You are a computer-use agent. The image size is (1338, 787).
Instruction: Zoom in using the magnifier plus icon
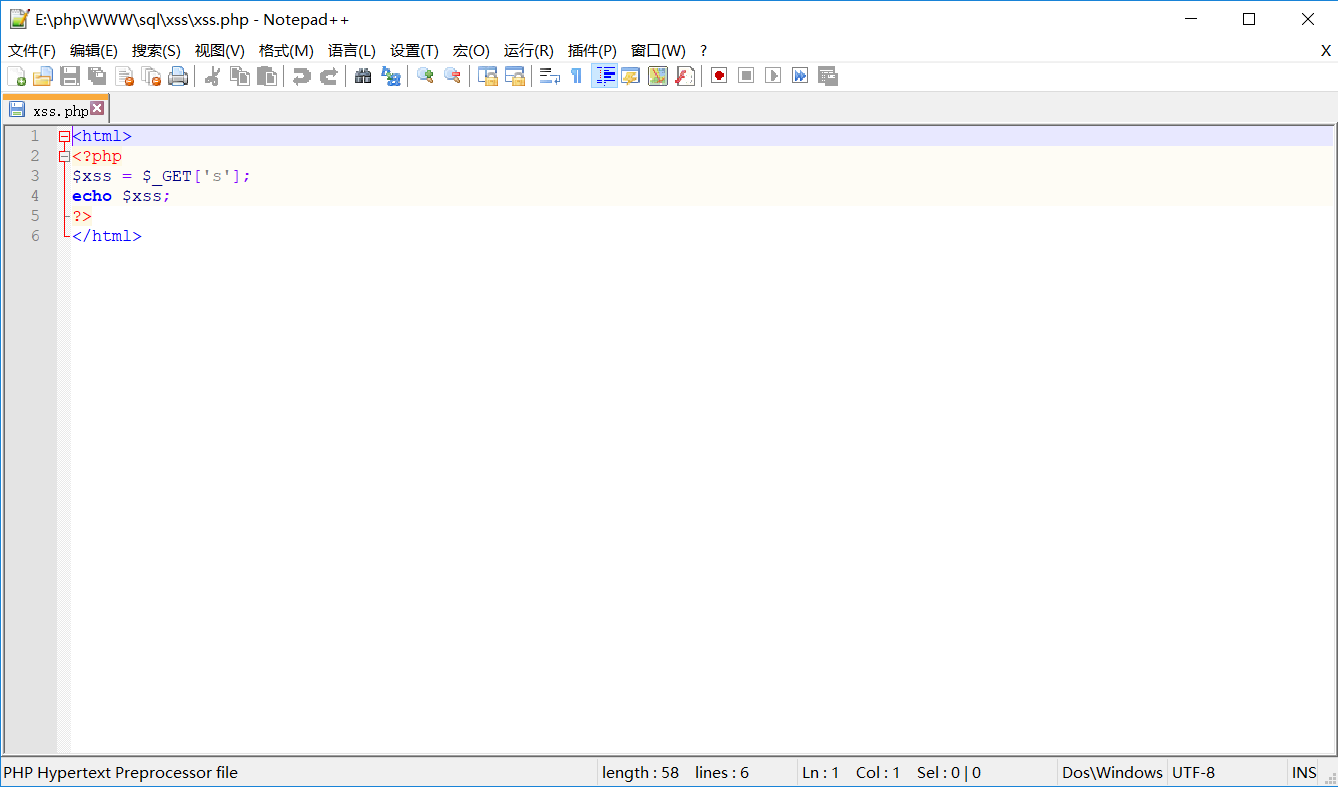(x=426, y=76)
